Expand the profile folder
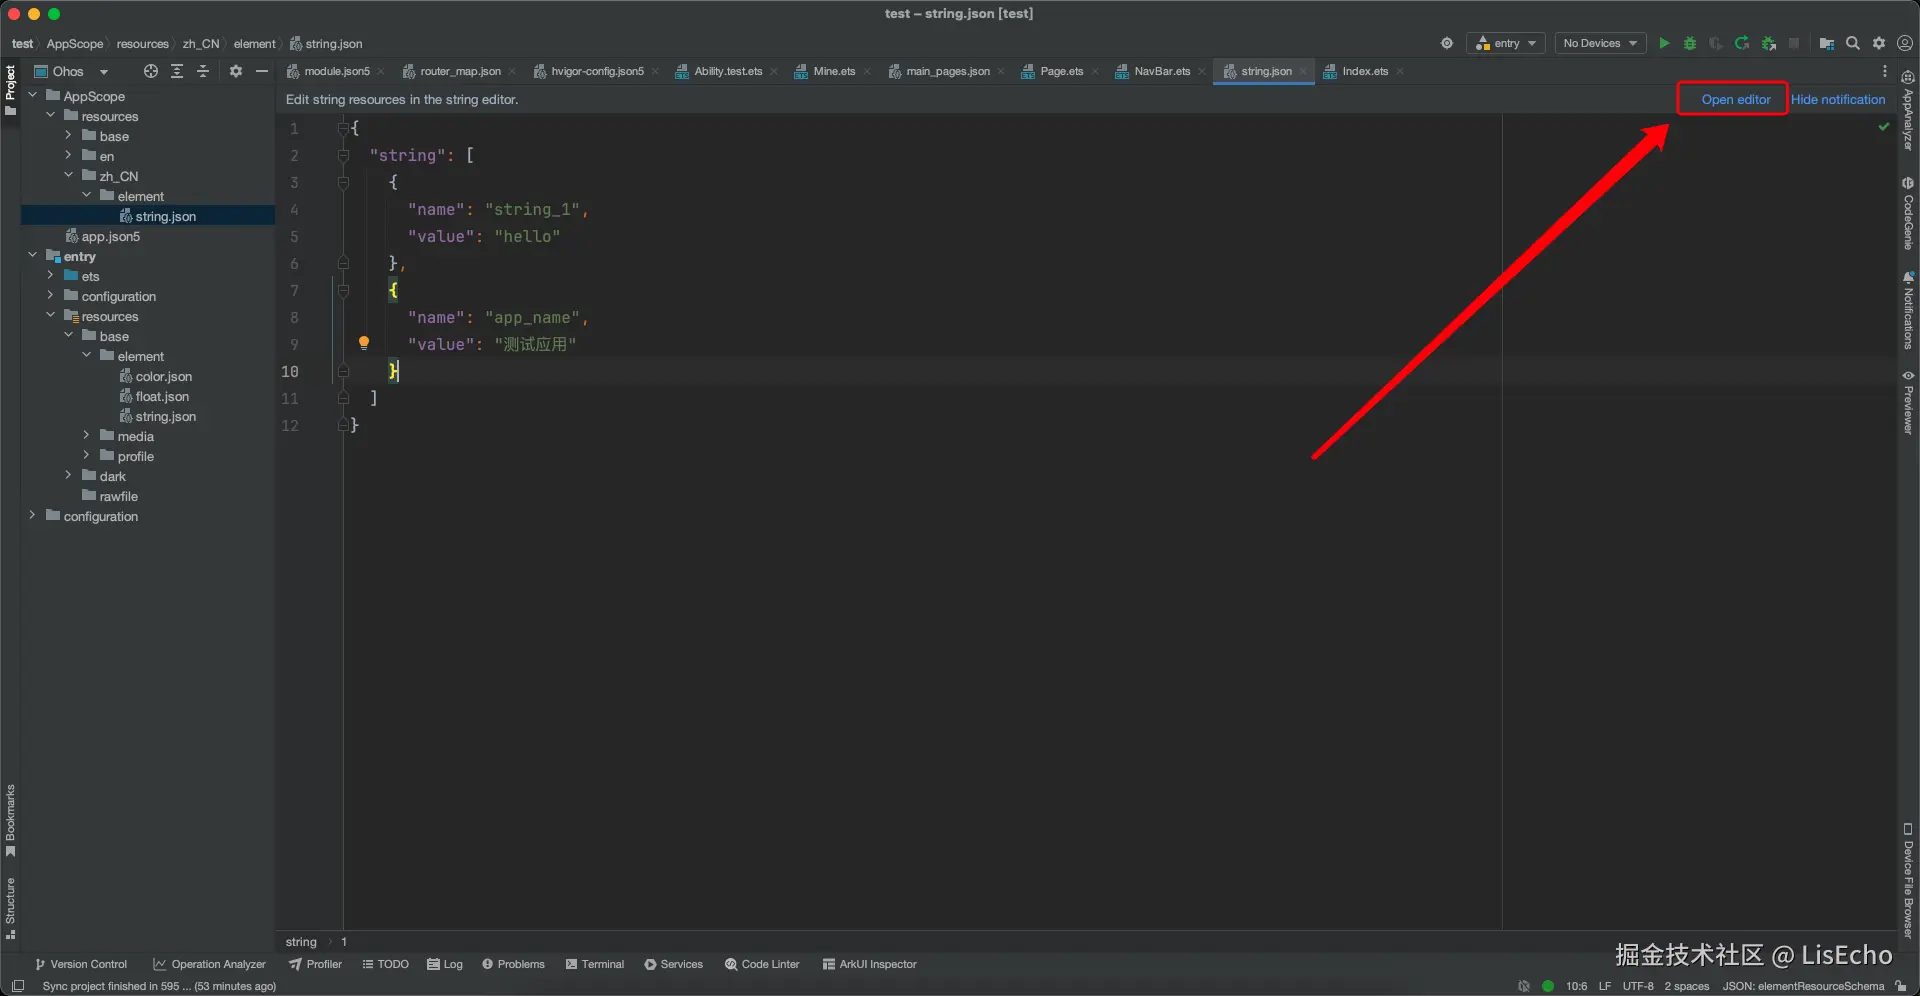This screenshot has height=996, width=1920. pyautogui.click(x=87, y=456)
